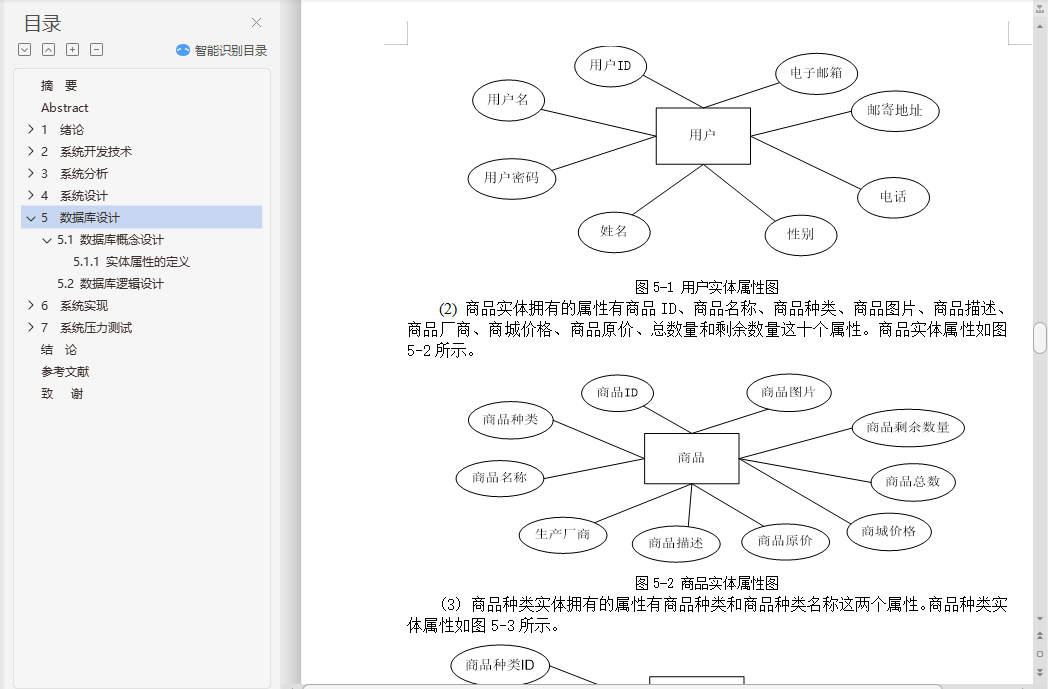Close the 目录 navigation pane
The image size is (1048, 689).
(256, 23)
